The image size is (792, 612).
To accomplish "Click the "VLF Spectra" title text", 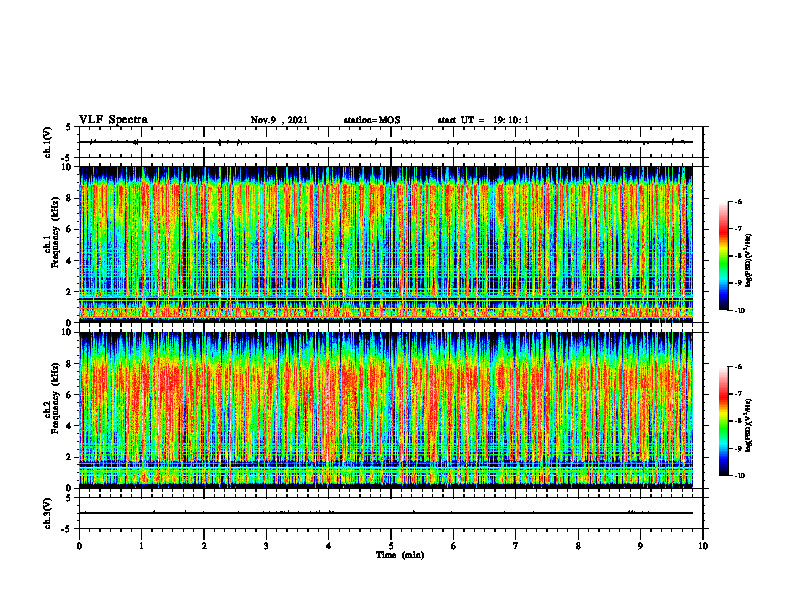I will [113, 120].
